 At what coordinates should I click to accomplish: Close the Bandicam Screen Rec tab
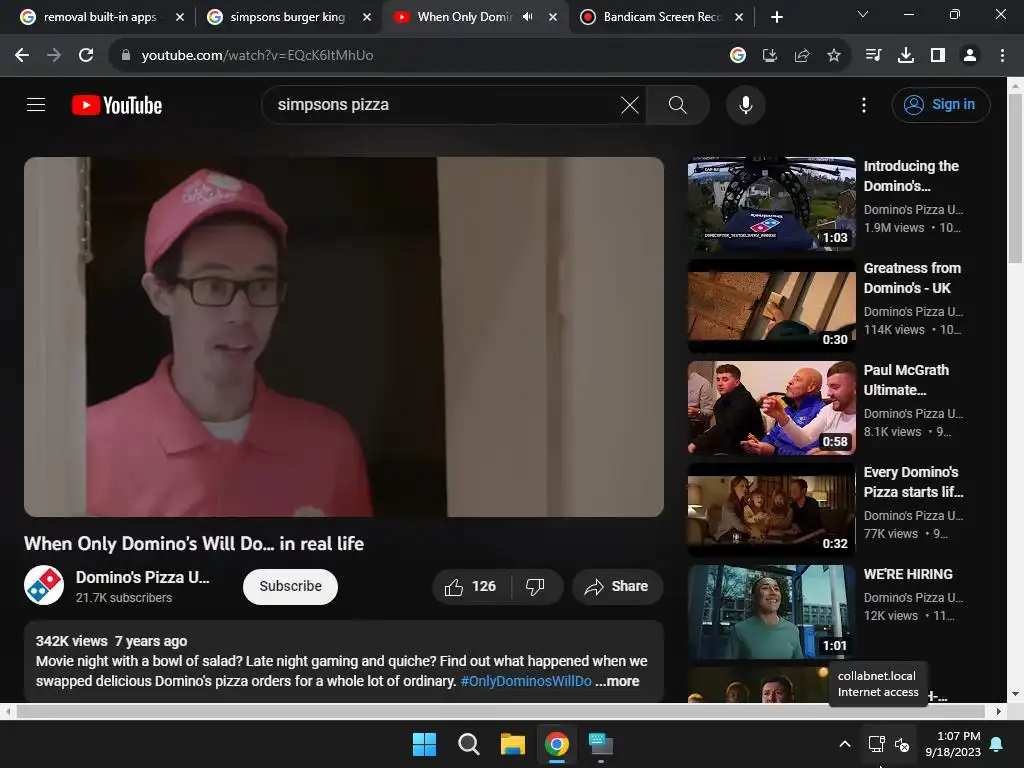click(739, 17)
